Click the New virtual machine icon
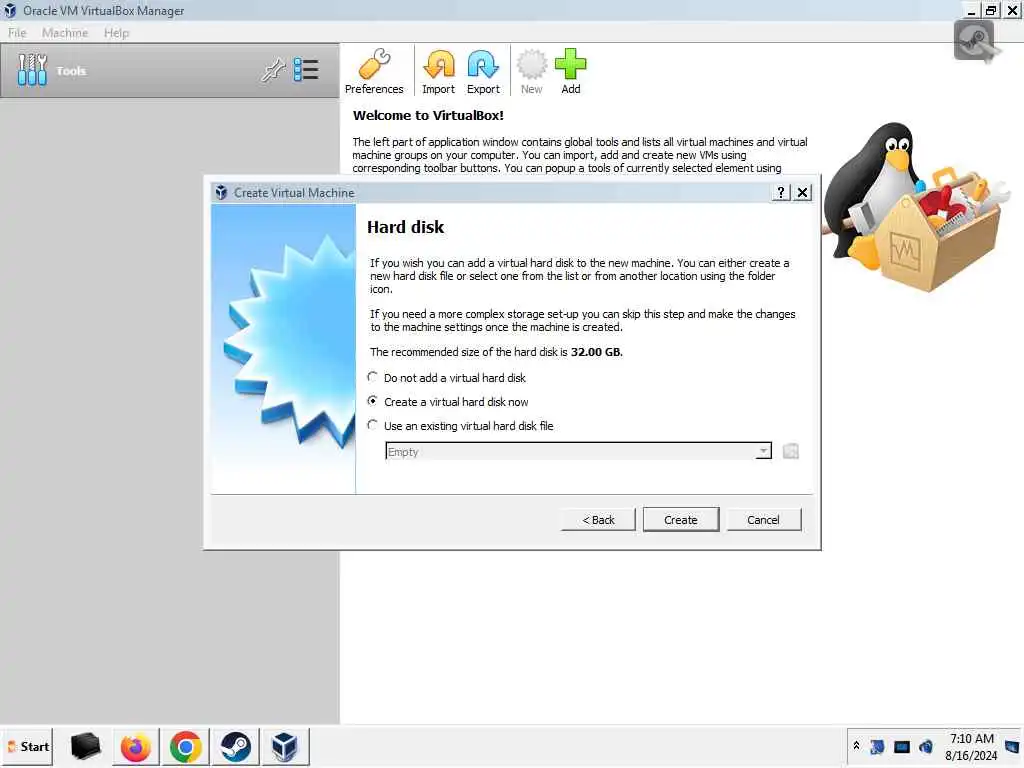Image resolution: width=1024 pixels, height=768 pixels. [x=532, y=72]
